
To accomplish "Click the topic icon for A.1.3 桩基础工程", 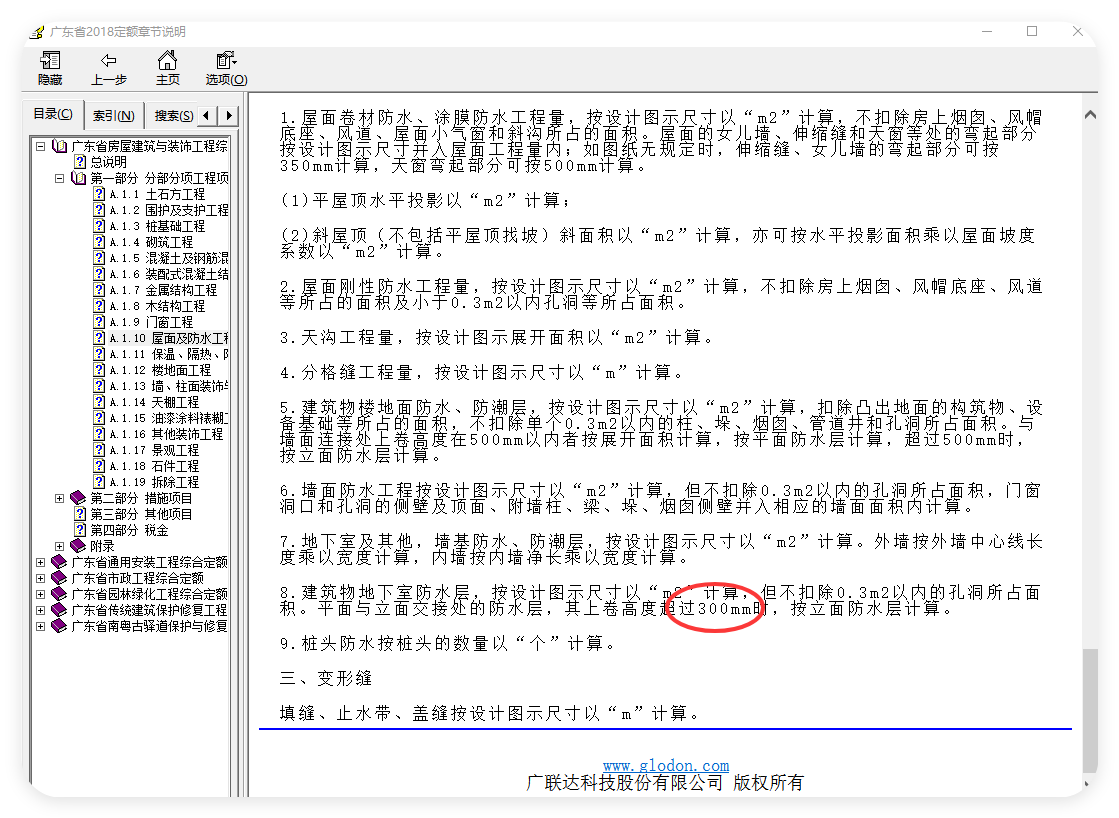I will pyautogui.click(x=99, y=226).
